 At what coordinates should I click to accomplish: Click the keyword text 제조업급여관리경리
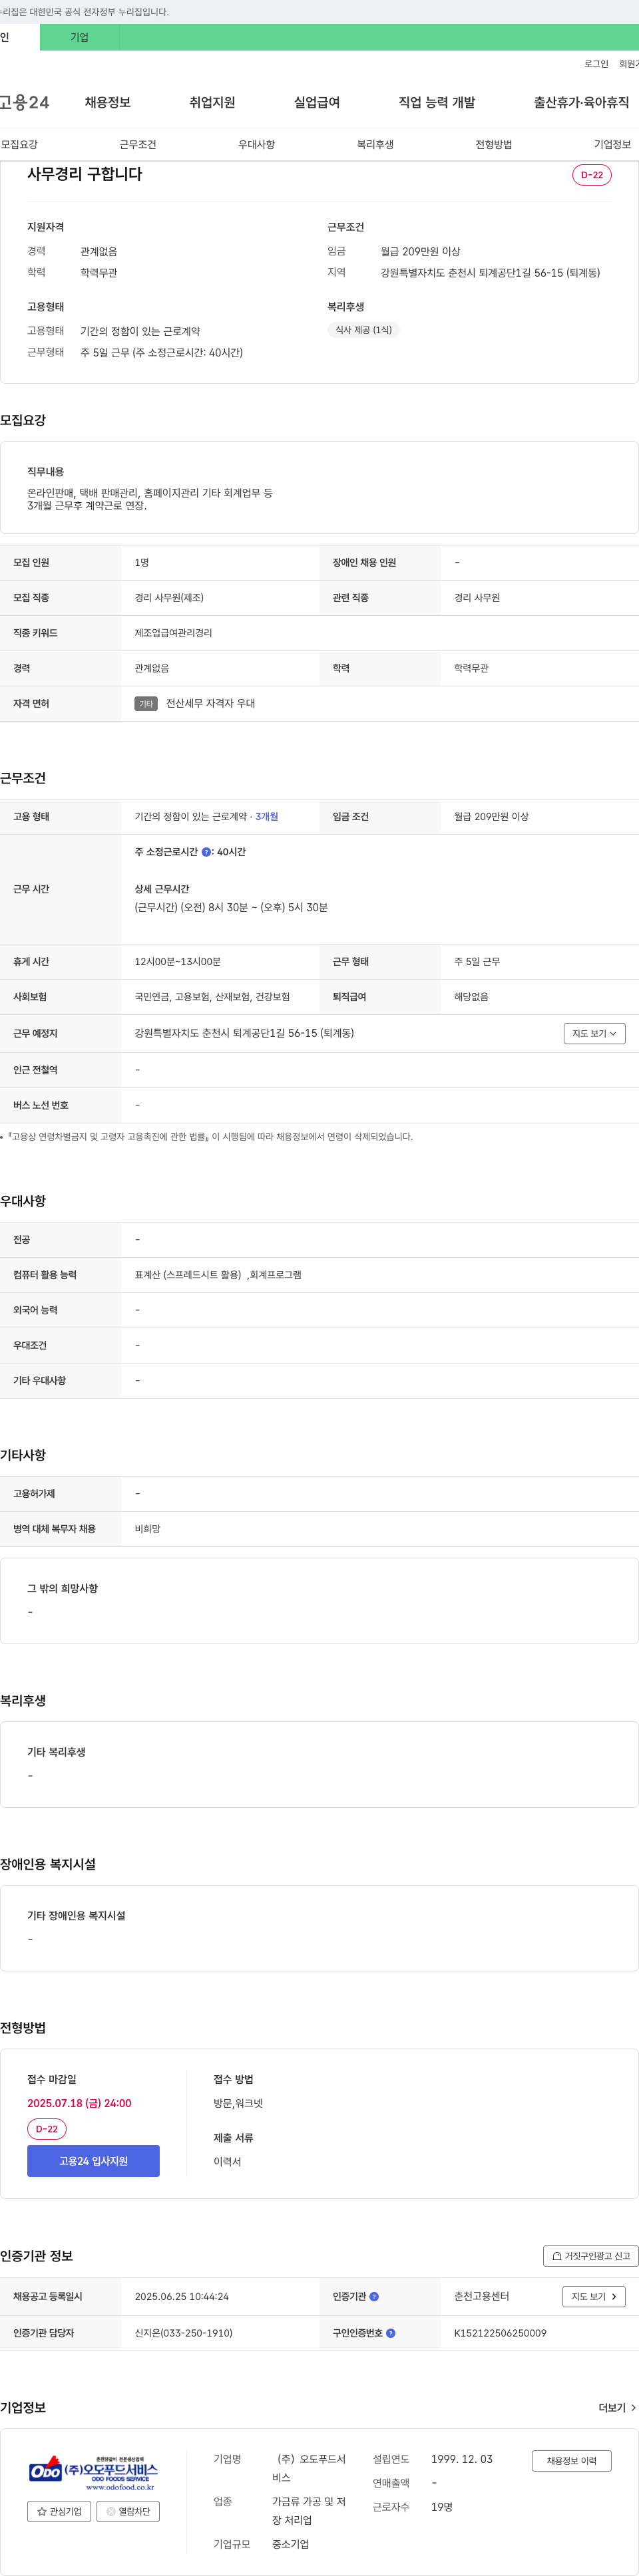pos(174,633)
